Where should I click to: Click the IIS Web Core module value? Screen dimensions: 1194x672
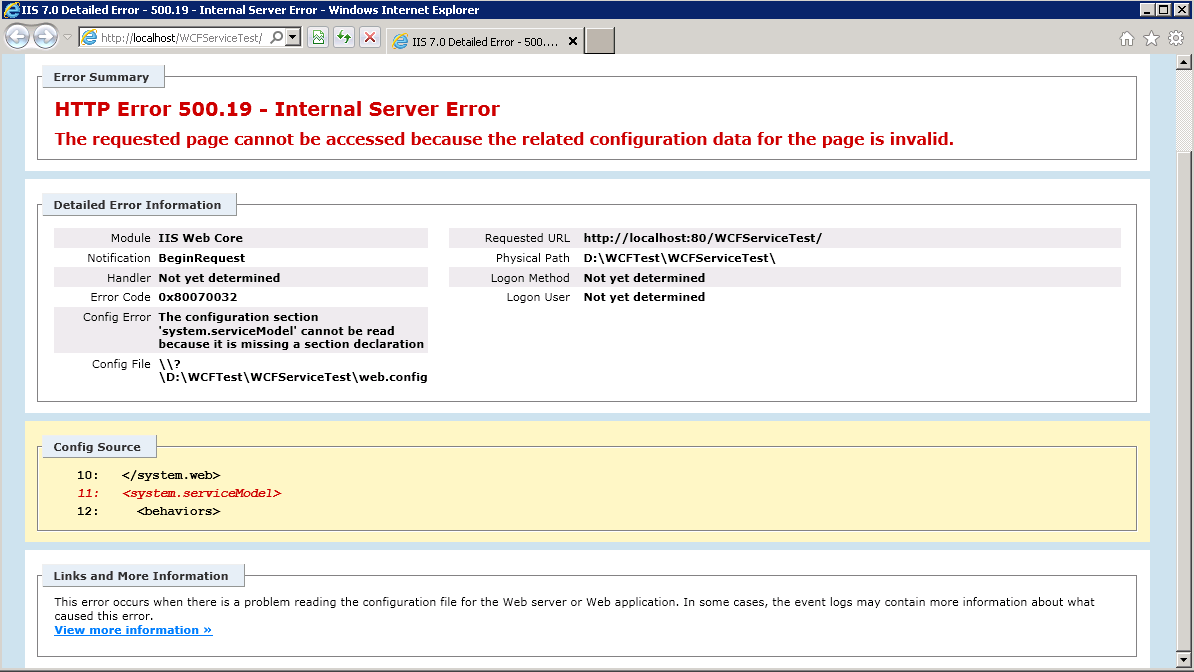tap(200, 238)
